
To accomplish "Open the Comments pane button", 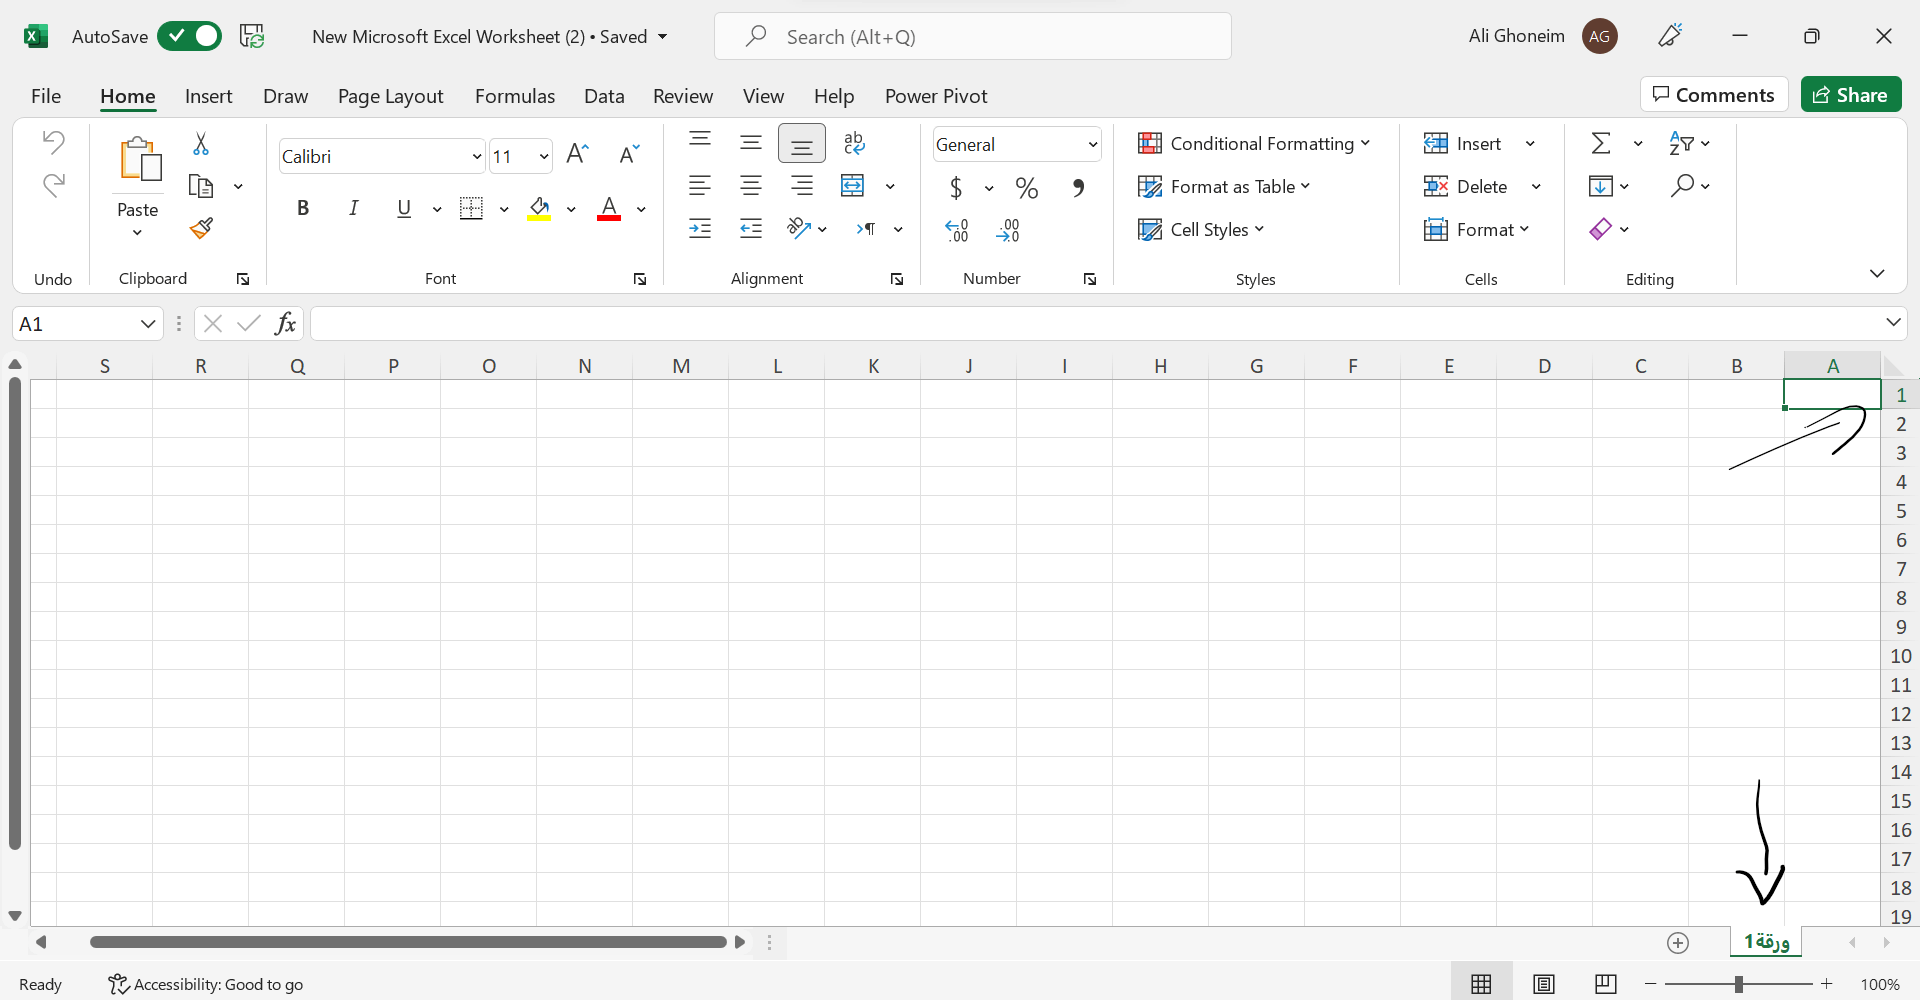I will coord(1714,94).
